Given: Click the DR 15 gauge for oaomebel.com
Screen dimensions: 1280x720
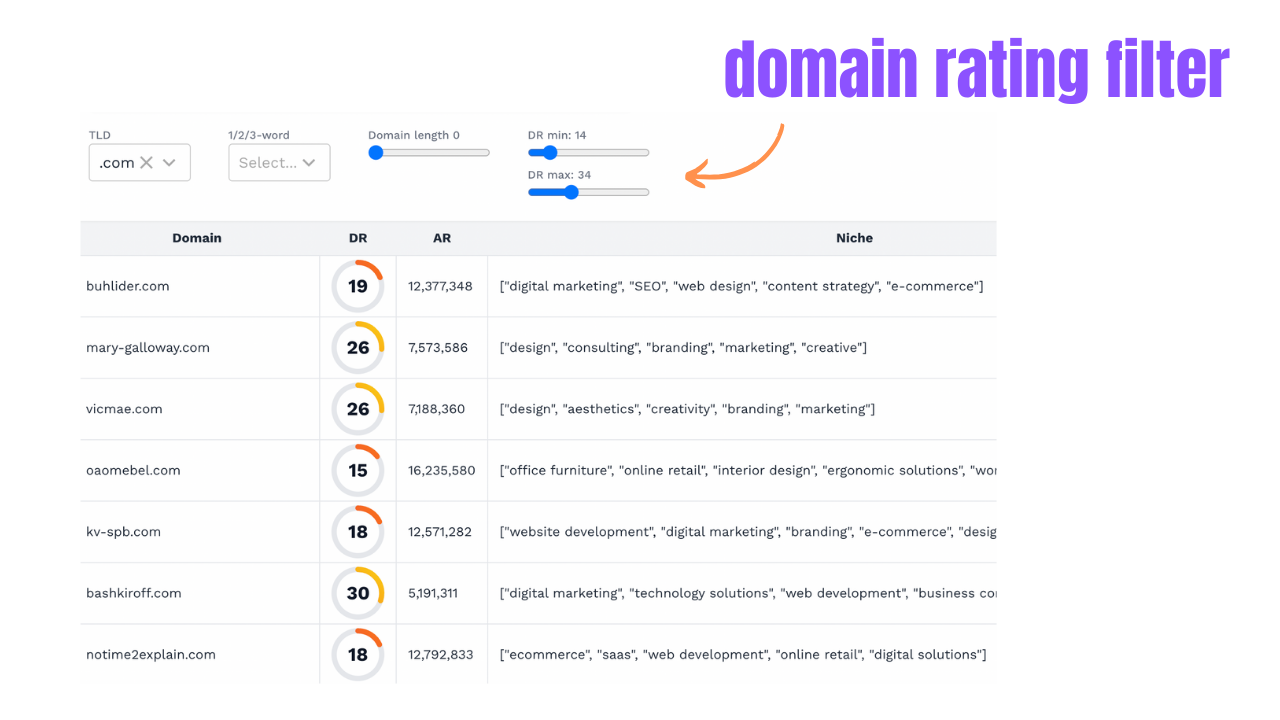Looking at the screenshot, I should click(358, 470).
